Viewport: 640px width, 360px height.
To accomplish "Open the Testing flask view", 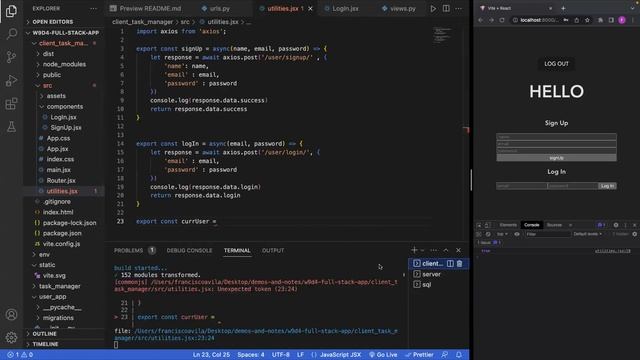I will tap(11, 127).
